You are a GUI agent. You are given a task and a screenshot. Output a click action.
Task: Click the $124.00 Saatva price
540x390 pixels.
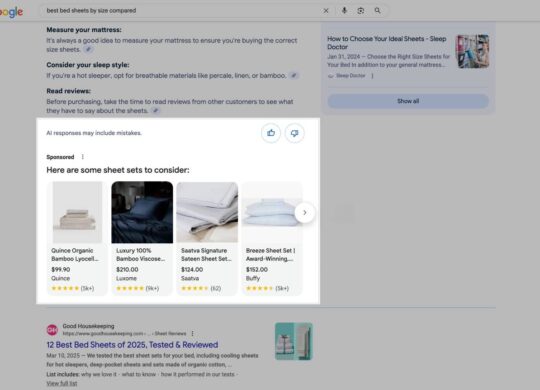[192, 269]
